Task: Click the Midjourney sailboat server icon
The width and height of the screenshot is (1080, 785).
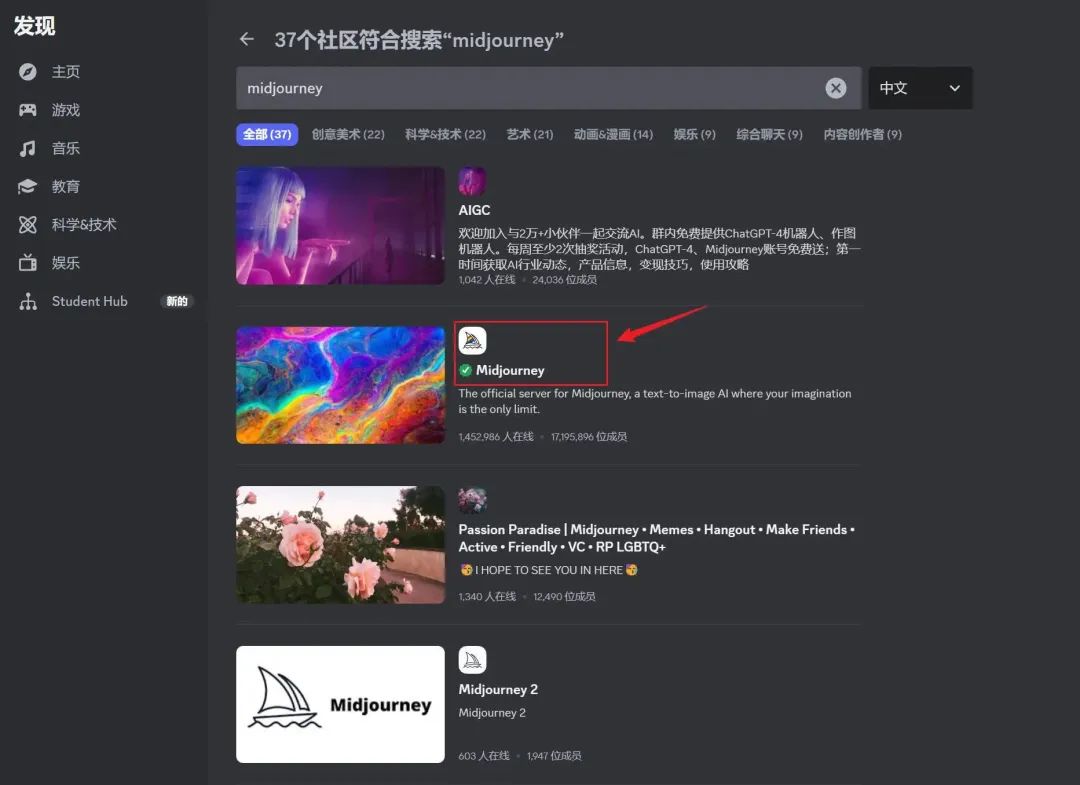Action: click(472, 339)
